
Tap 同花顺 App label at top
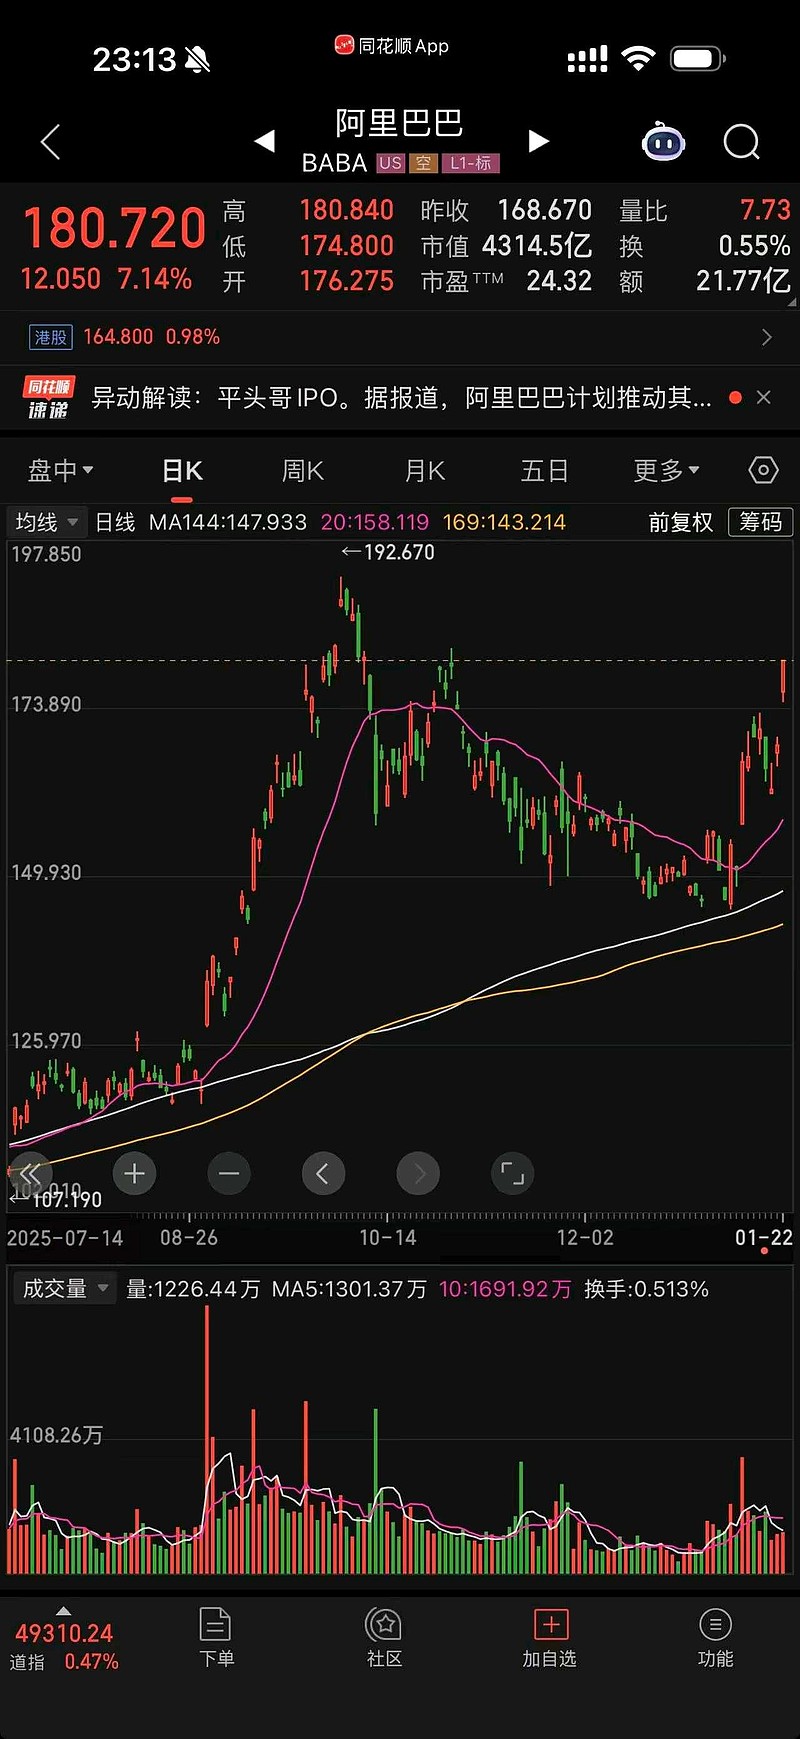pos(392,45)
